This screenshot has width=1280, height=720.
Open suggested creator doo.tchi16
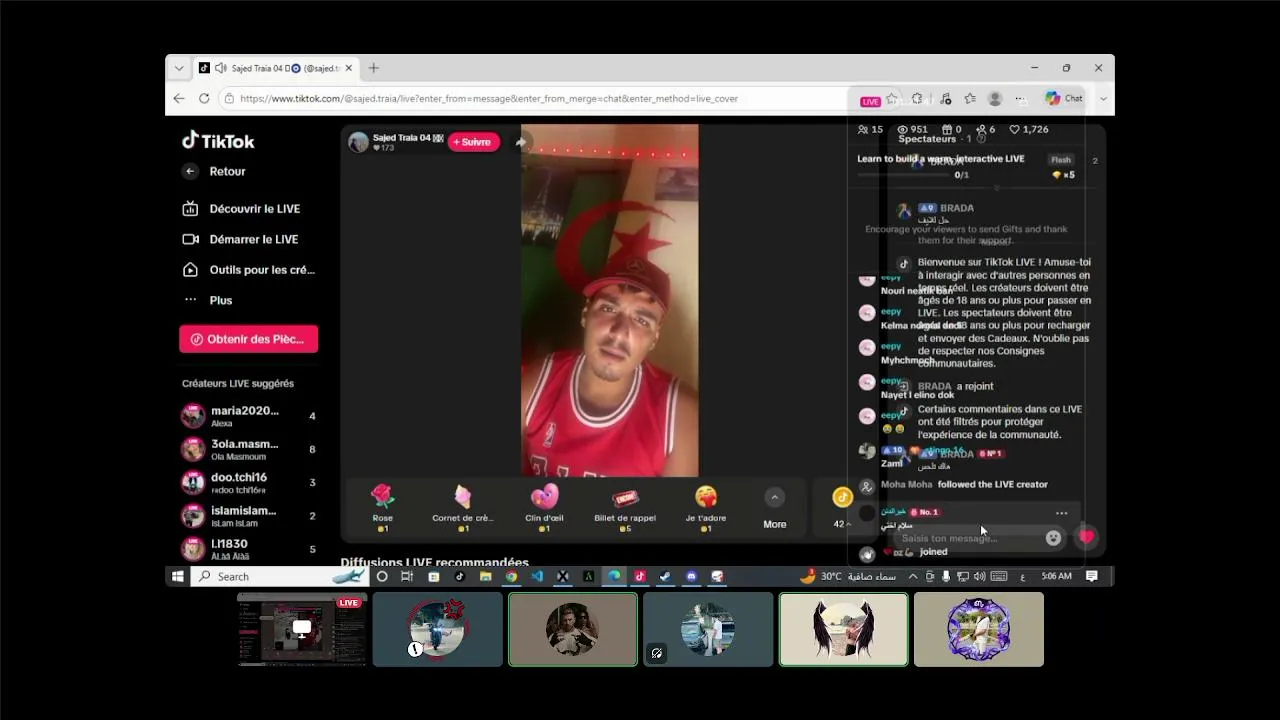pos(249,482)
